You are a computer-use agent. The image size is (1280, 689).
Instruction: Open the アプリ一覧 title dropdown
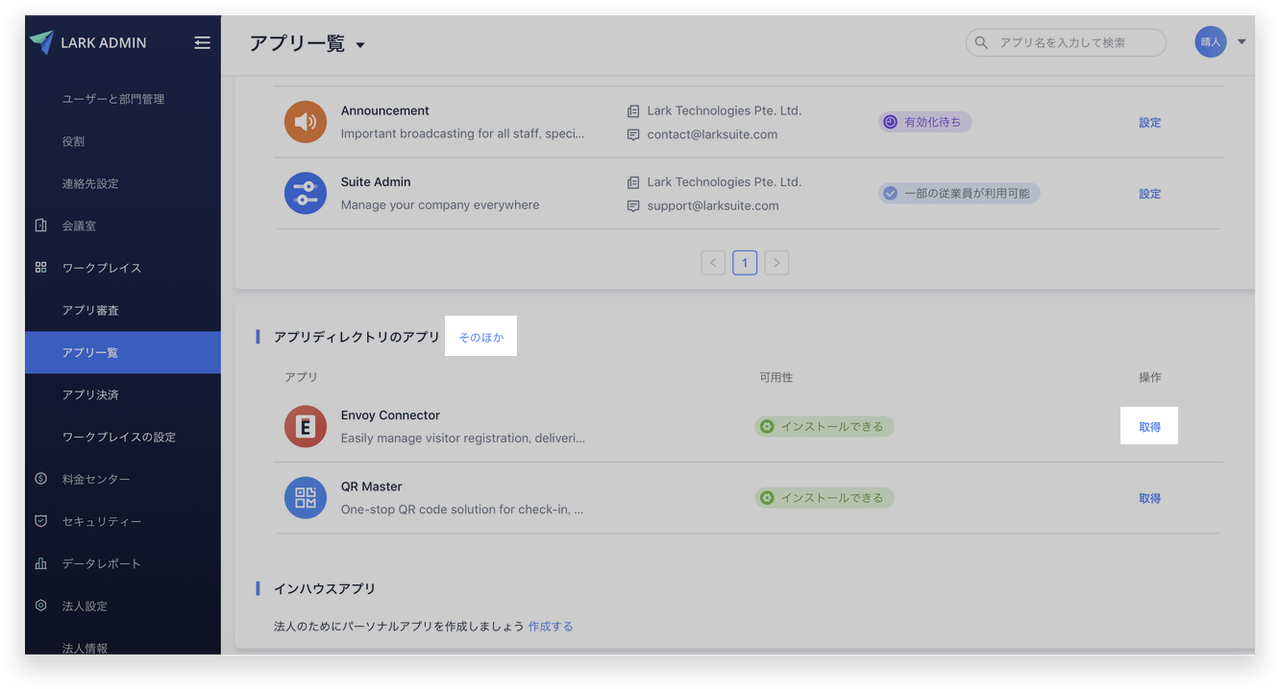tap(360, 45)
